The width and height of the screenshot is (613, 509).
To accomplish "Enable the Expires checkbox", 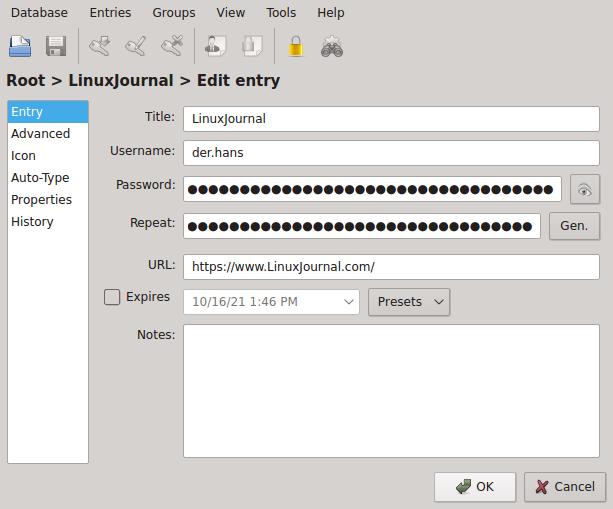I will tap(112, 297).
